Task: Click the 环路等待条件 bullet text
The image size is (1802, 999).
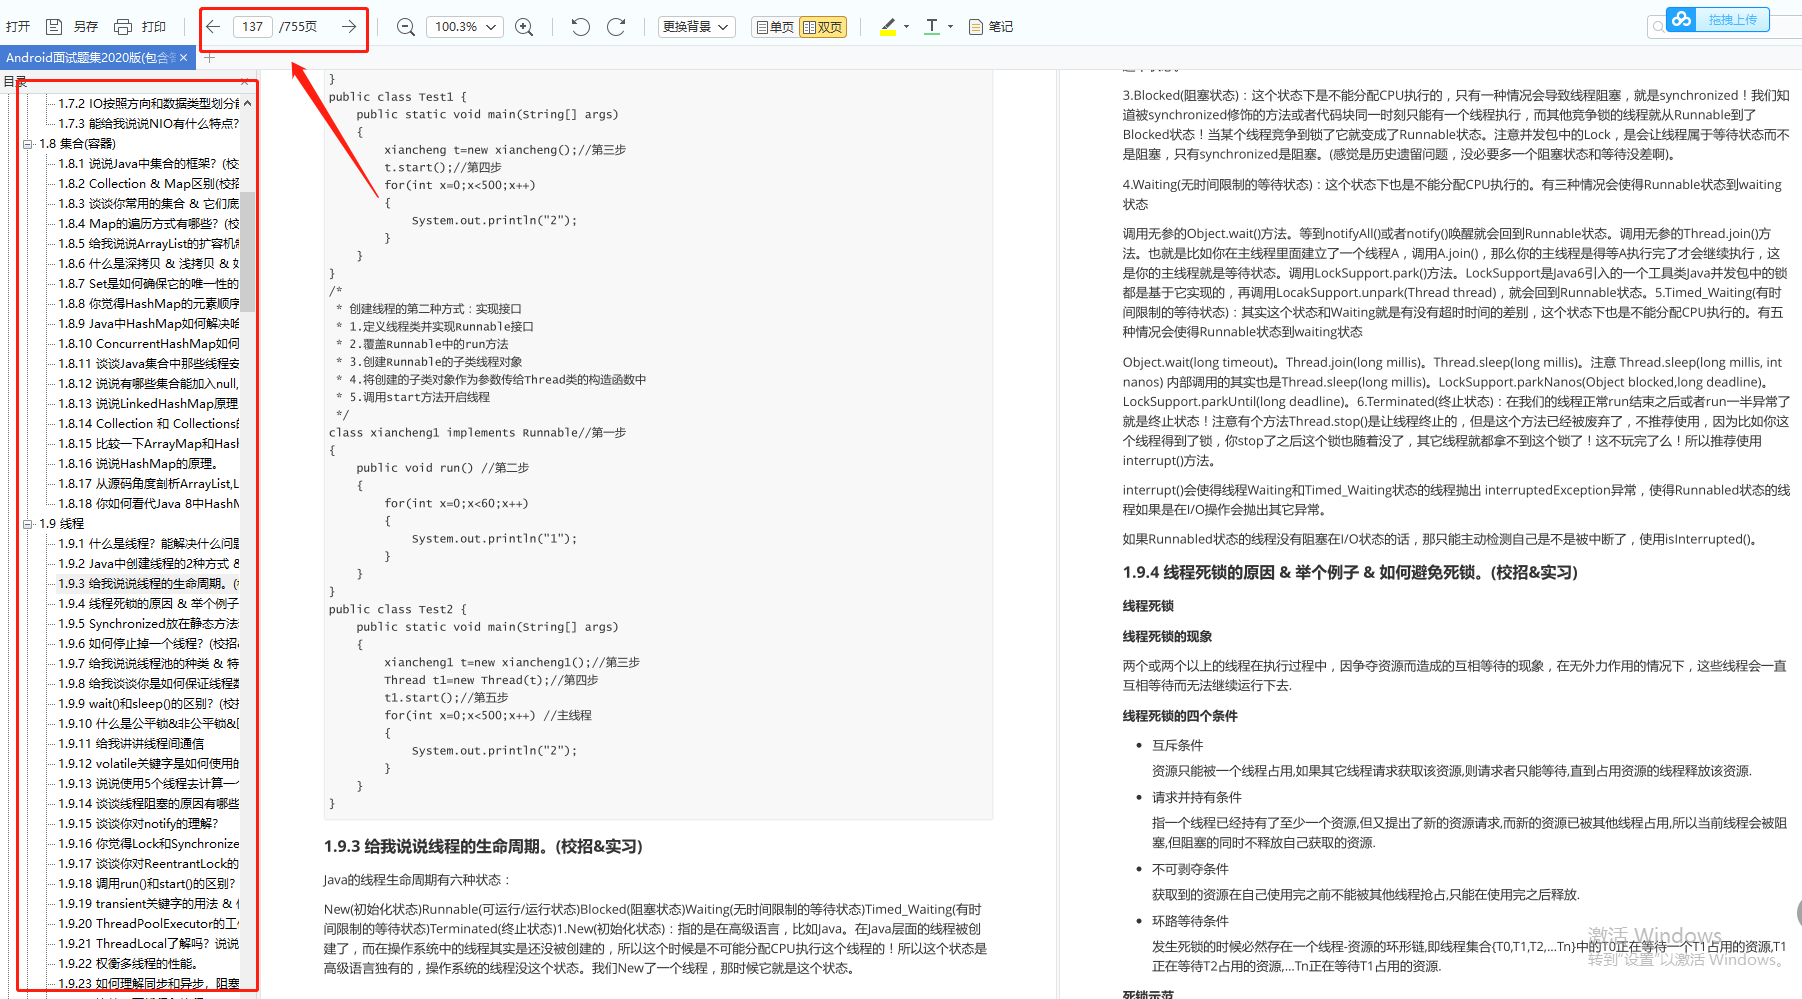Action: 1190,922
